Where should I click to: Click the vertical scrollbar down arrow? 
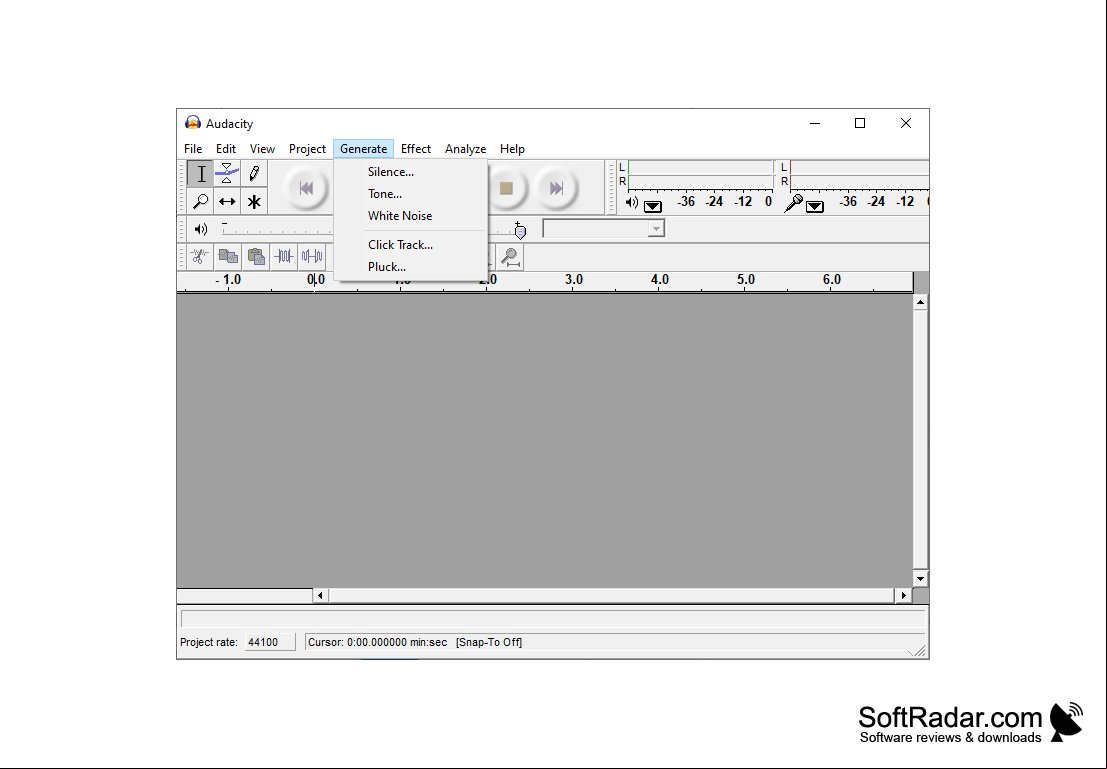coord(920,579)
